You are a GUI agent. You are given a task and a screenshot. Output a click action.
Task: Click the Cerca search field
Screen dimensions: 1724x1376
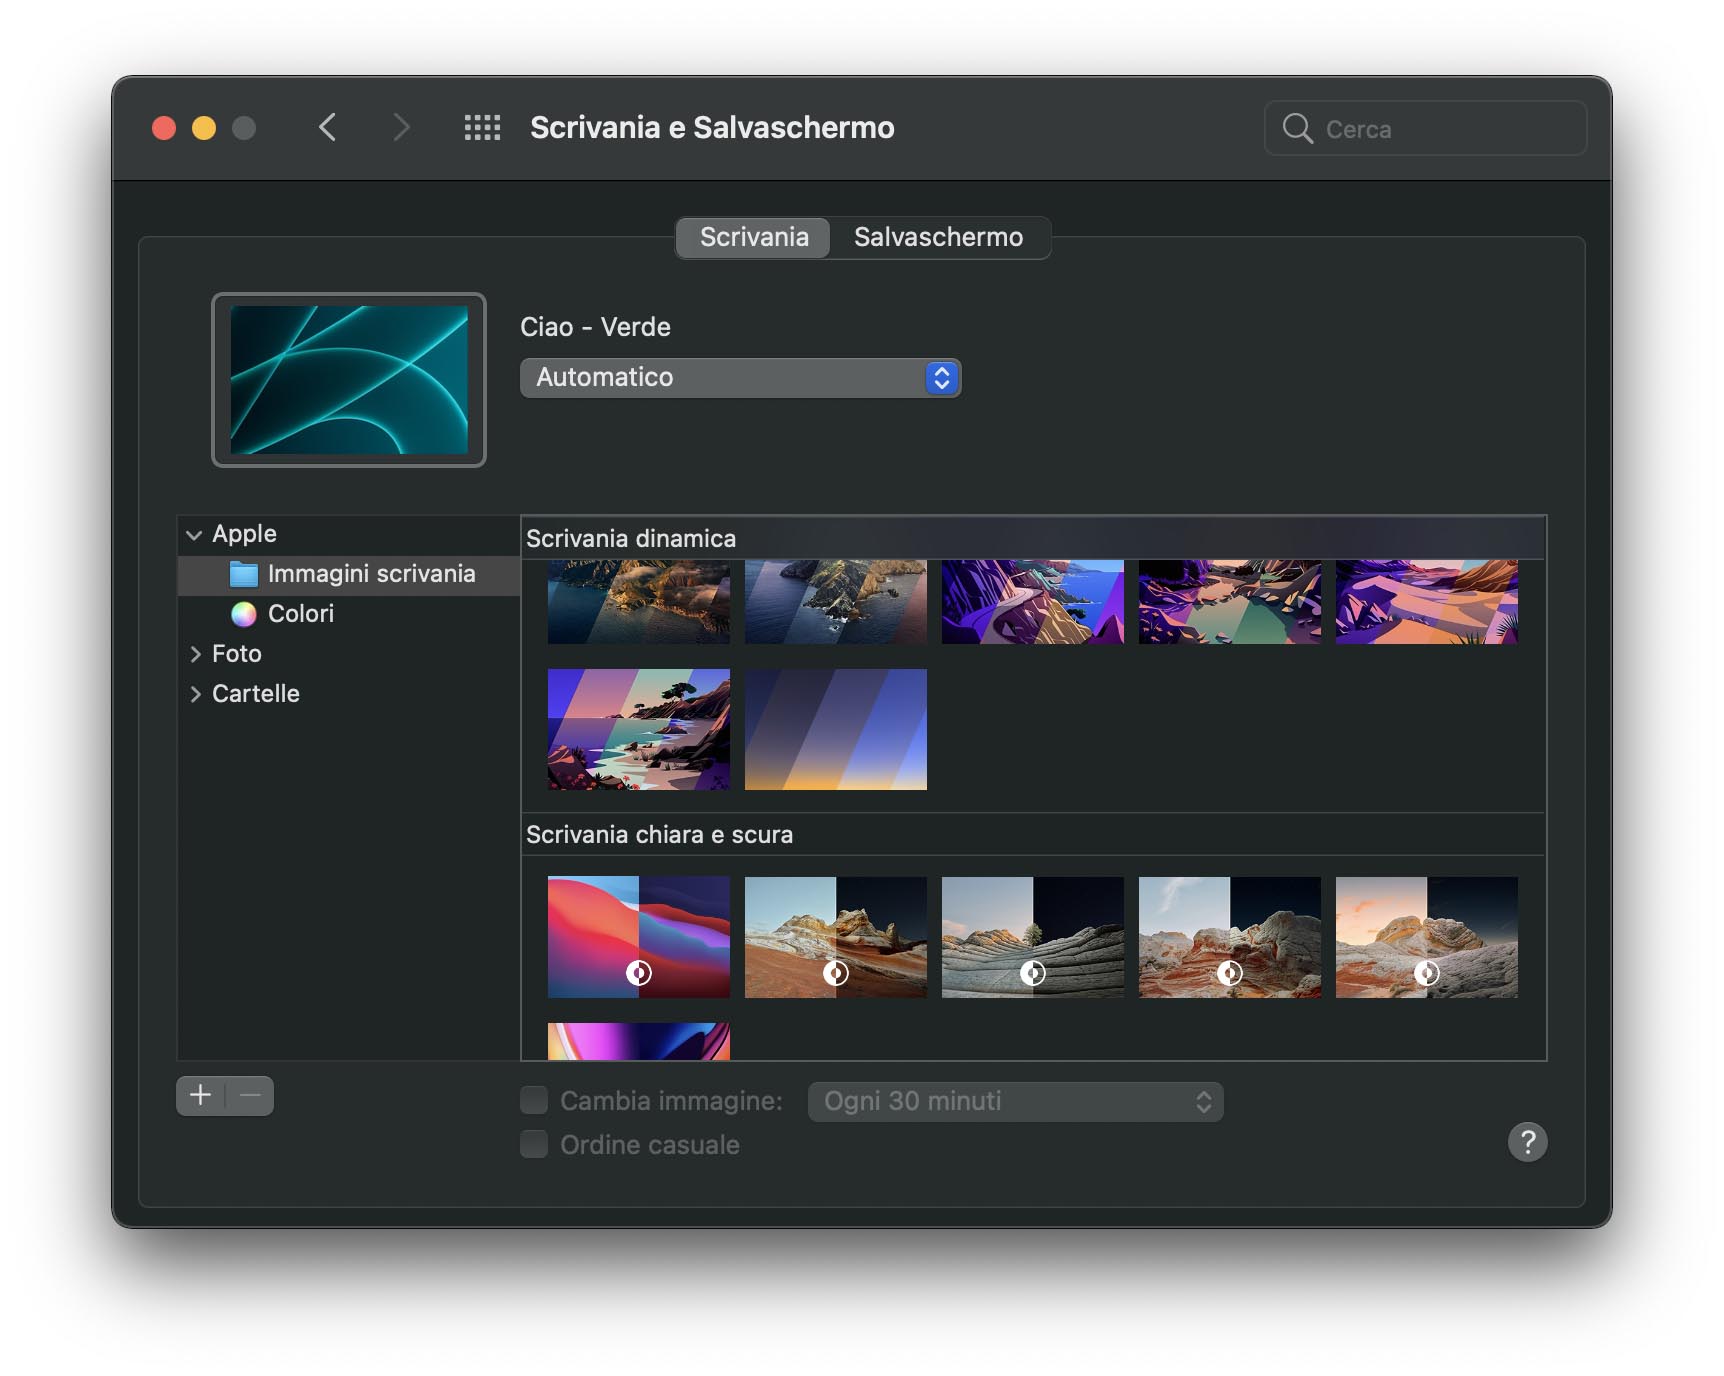[1440, 129]
